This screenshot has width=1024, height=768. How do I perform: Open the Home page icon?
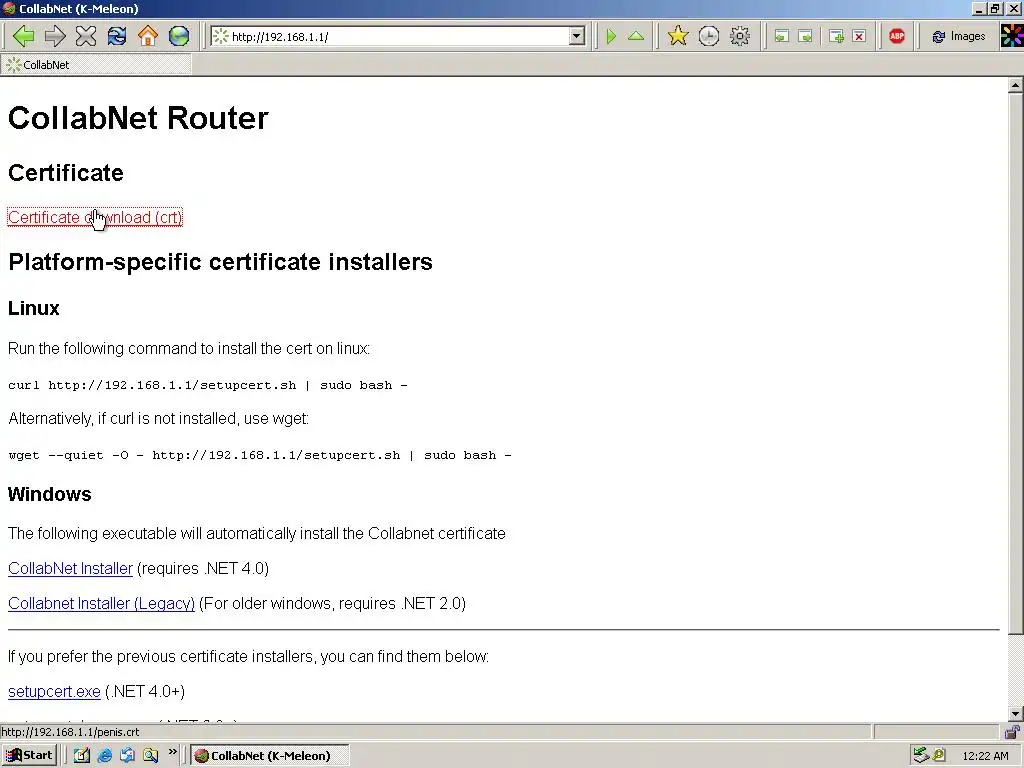pos(148,36)
